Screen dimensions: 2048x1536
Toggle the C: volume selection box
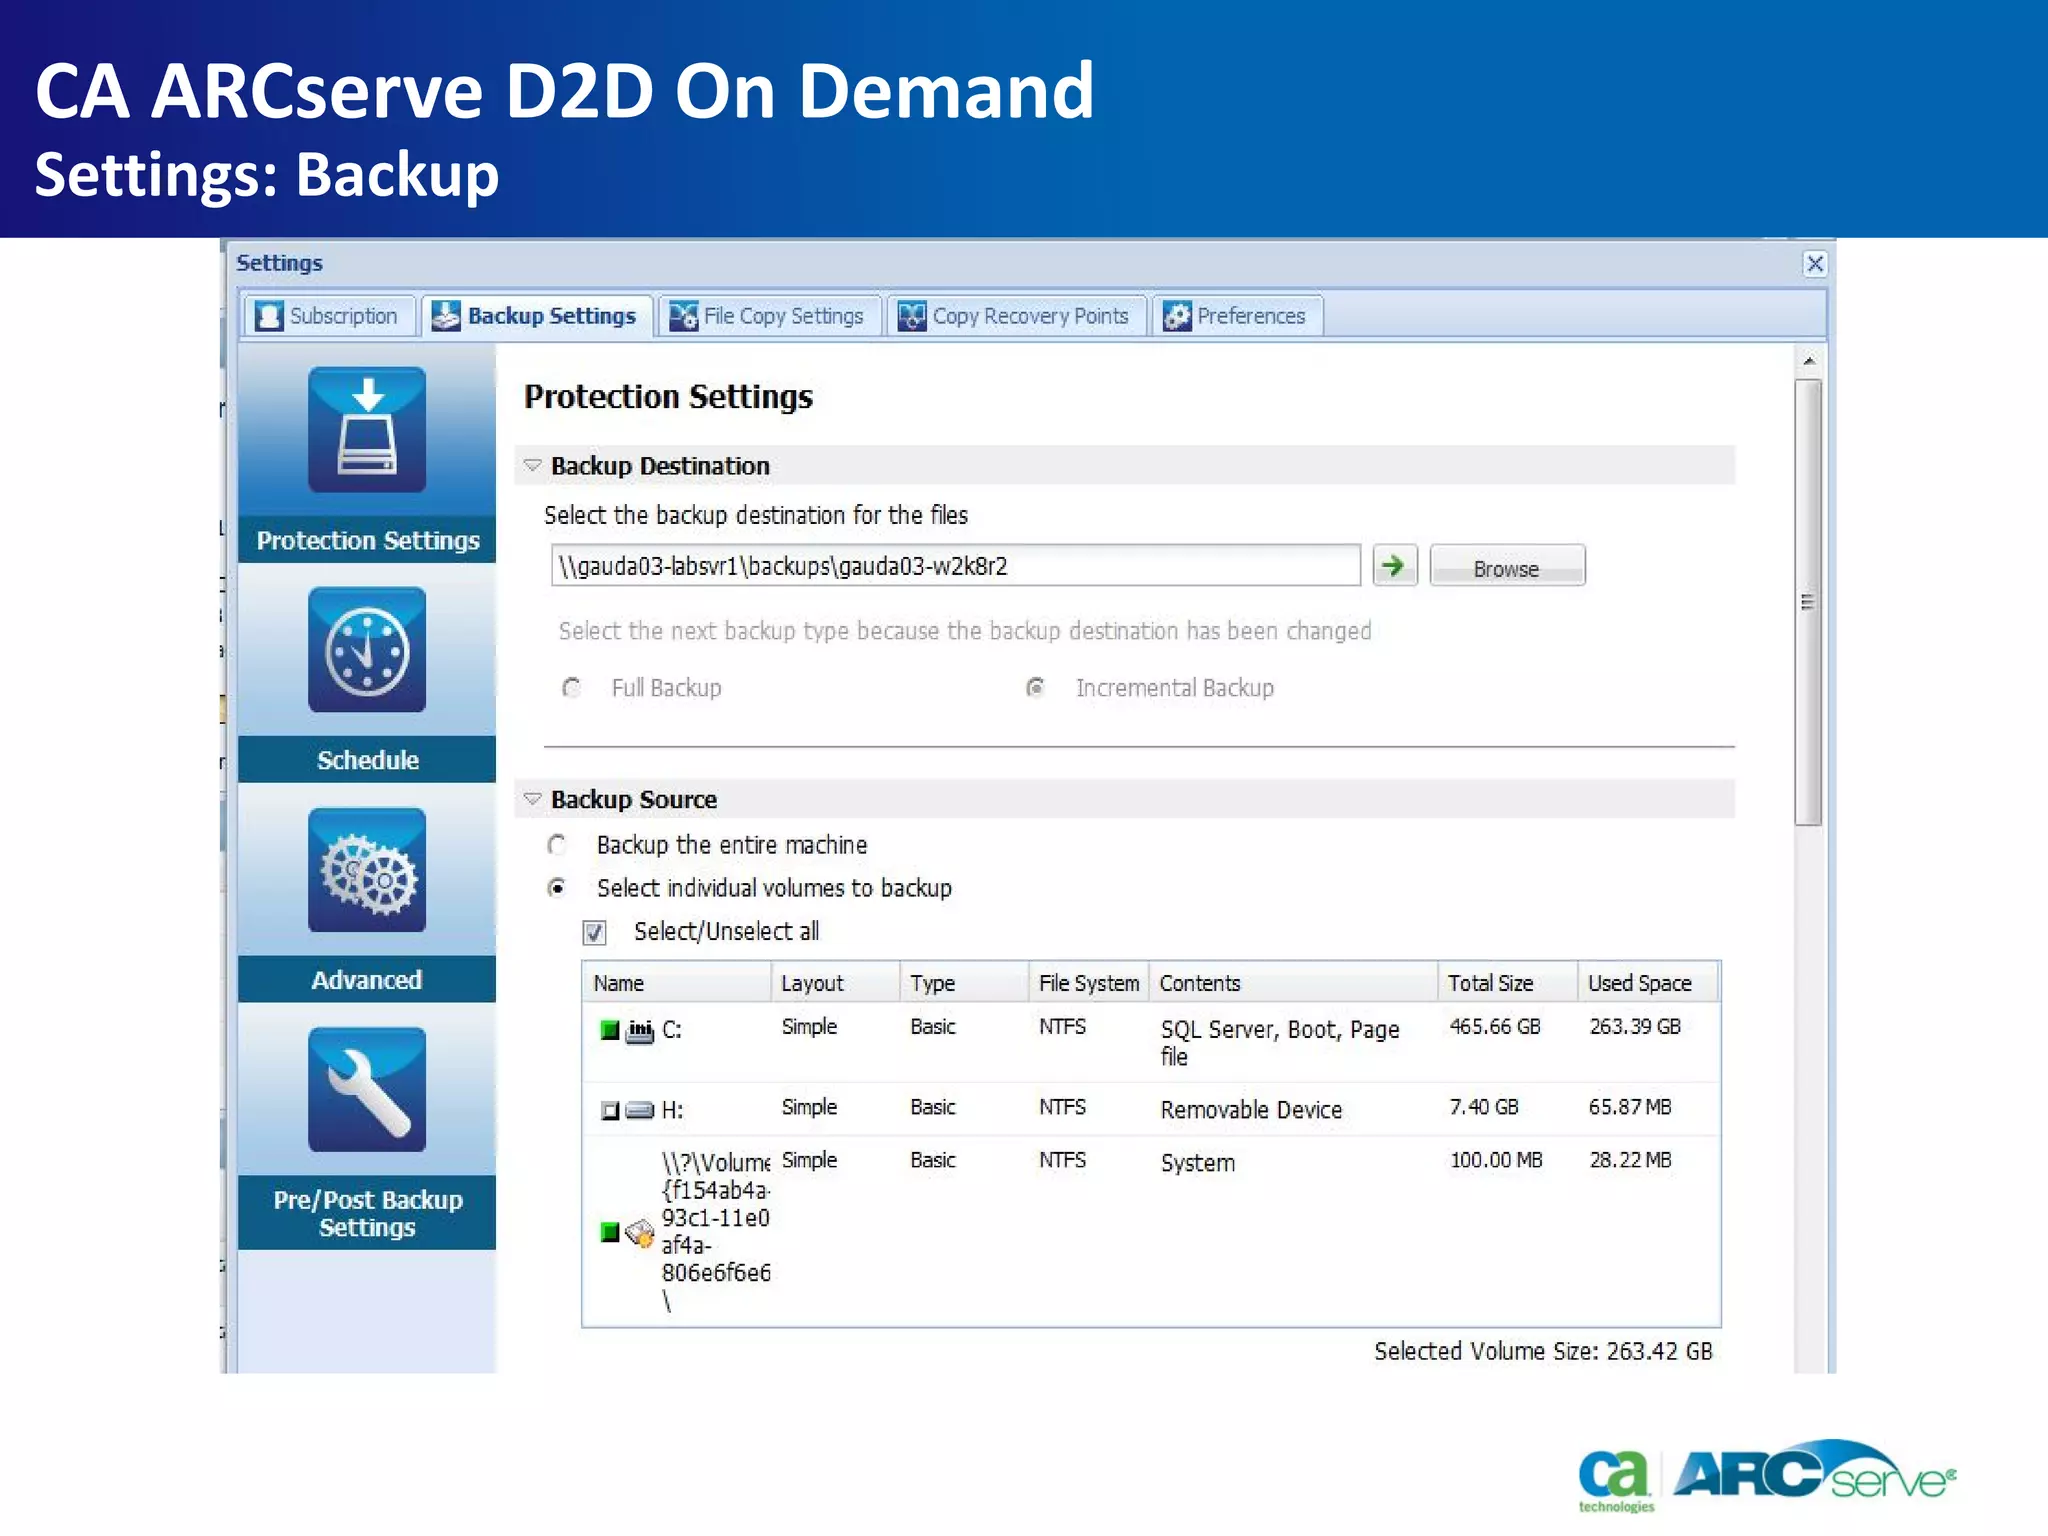[x=609, y=1031]
